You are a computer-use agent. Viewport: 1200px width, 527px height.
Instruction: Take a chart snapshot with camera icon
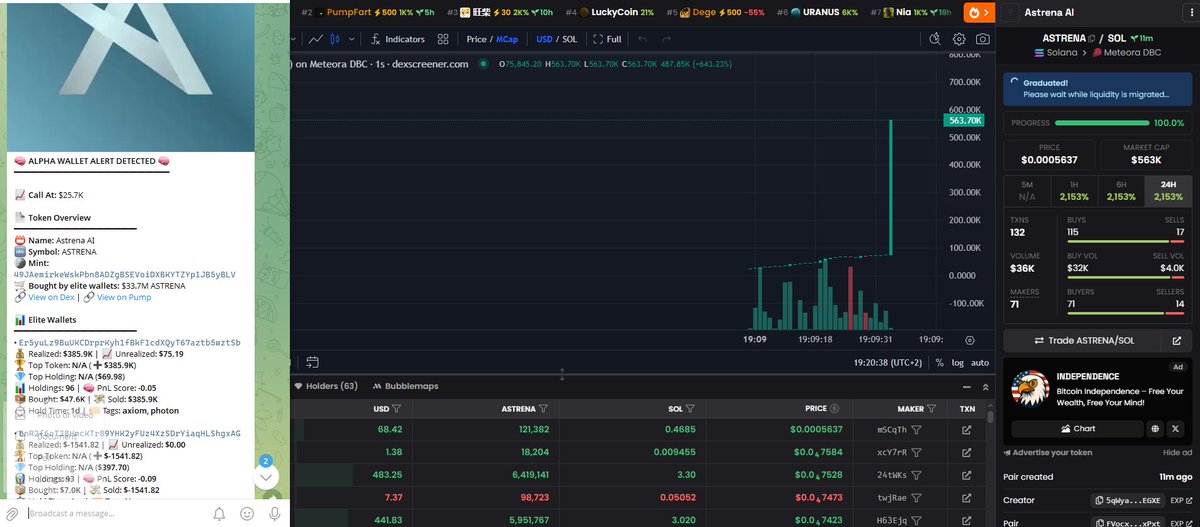(x=983, y=39)
